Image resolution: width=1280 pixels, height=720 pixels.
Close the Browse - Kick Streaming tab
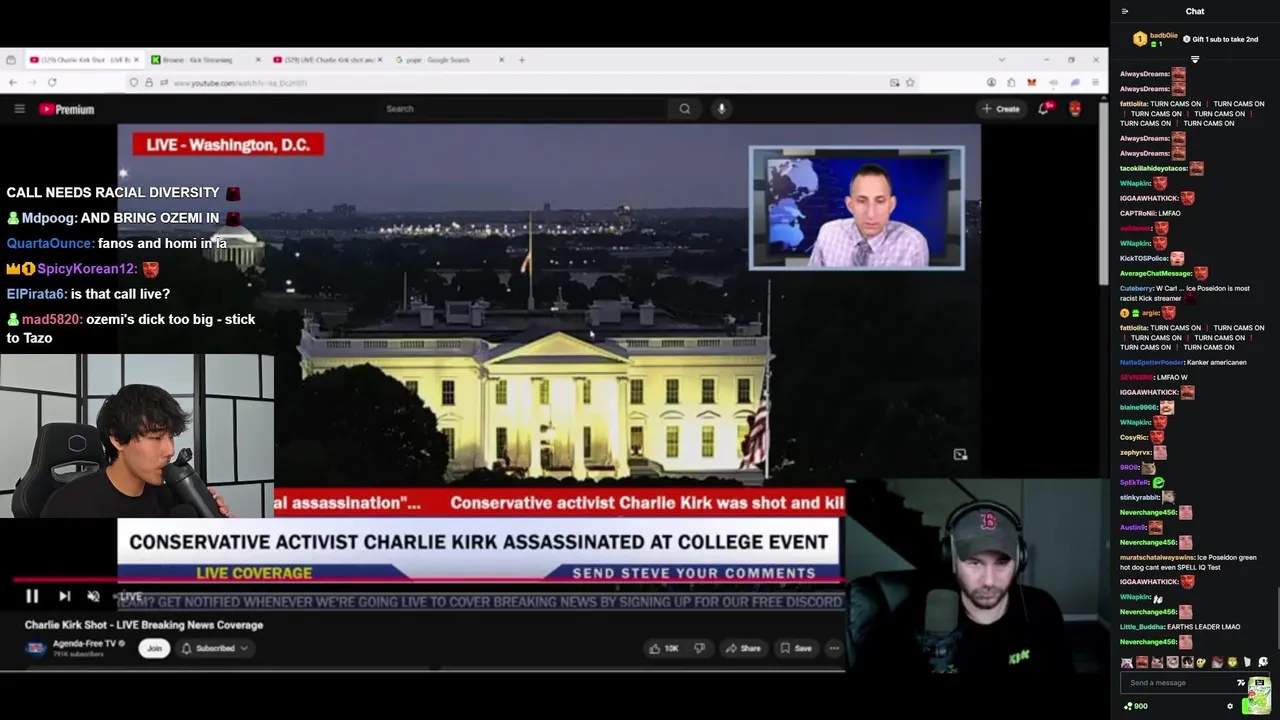pos(258,60)
